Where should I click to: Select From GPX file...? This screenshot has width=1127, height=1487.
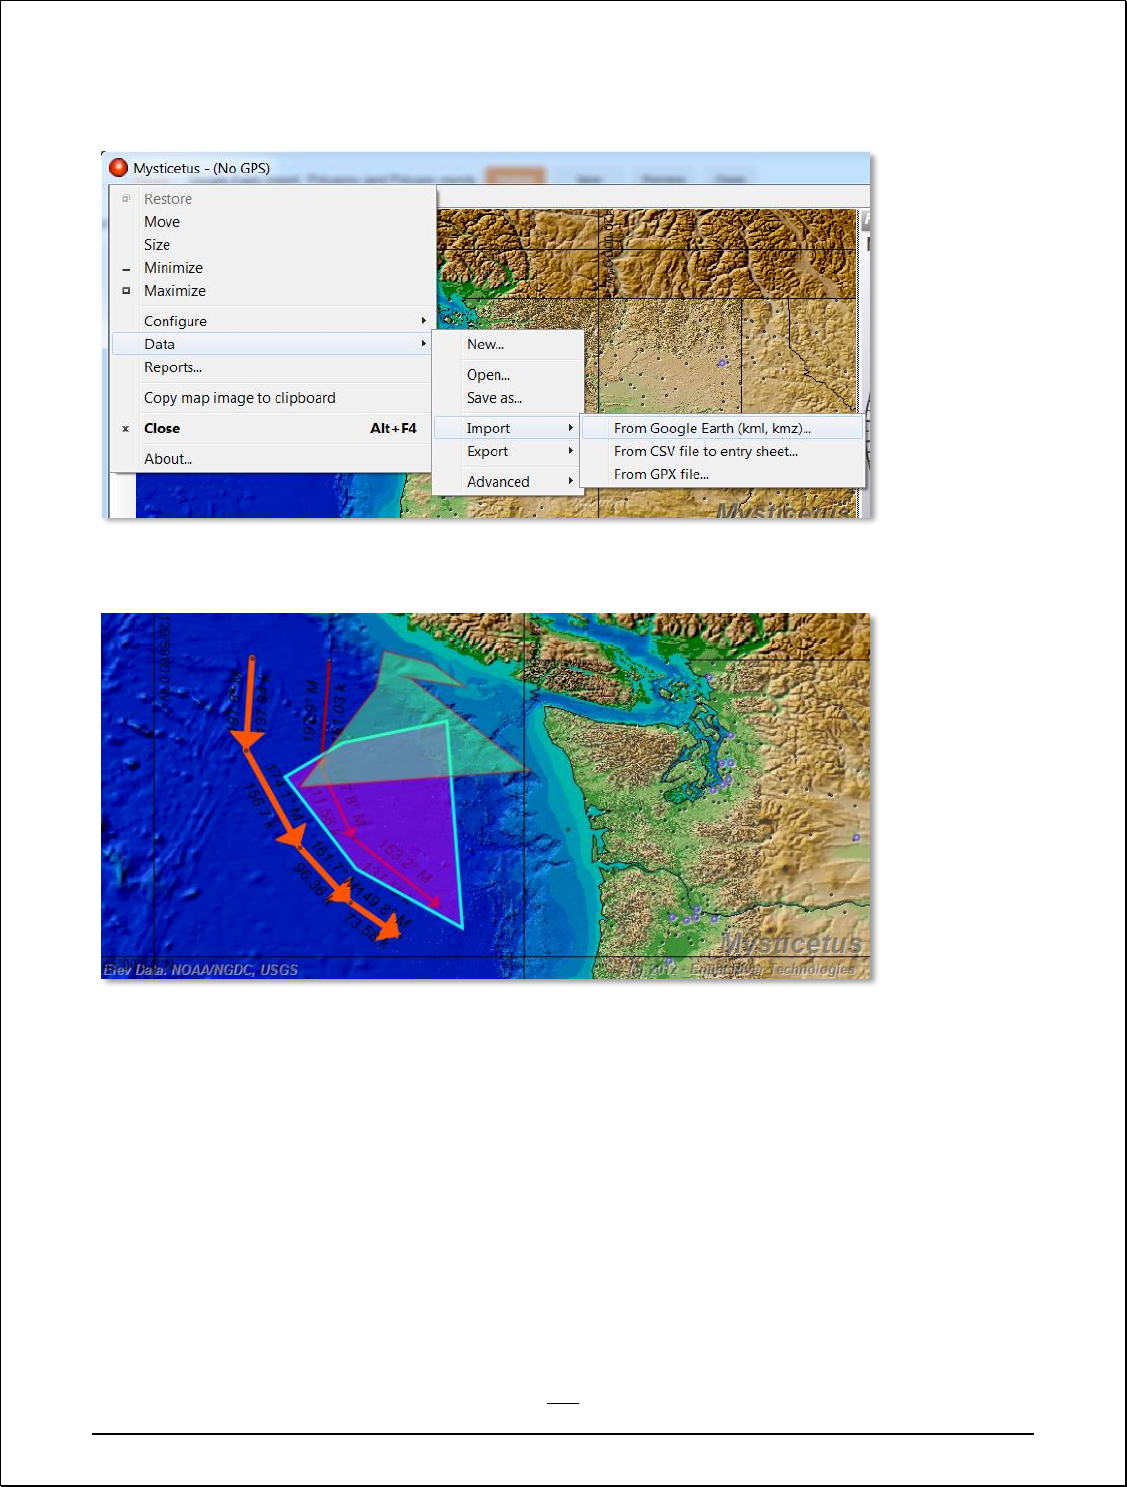click(722, 474)
